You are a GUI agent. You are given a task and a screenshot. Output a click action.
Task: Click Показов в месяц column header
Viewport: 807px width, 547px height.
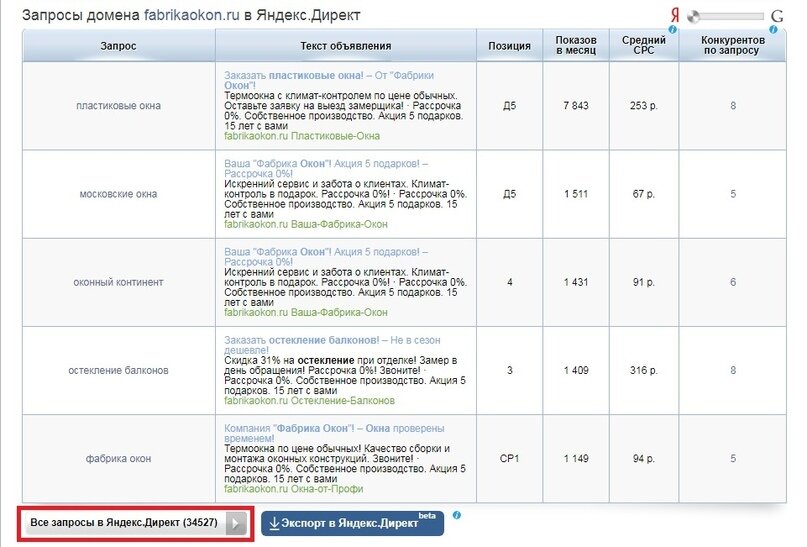tap(576, 45)
